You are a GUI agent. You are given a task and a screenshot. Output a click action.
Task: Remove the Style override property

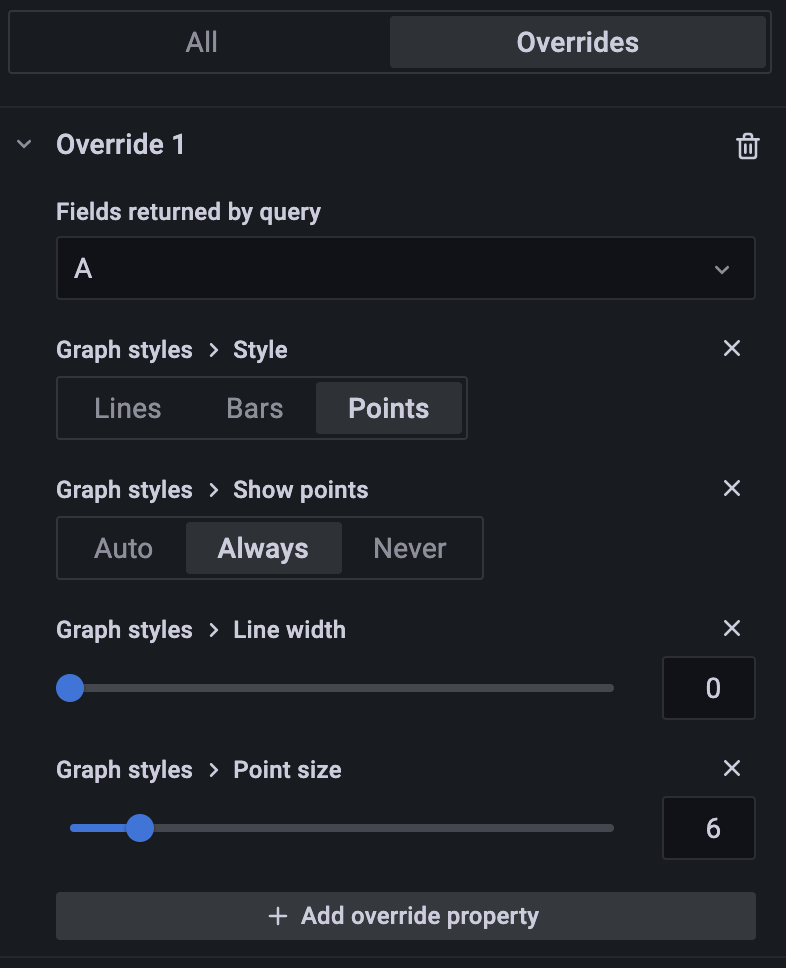(x=732, y=348)
